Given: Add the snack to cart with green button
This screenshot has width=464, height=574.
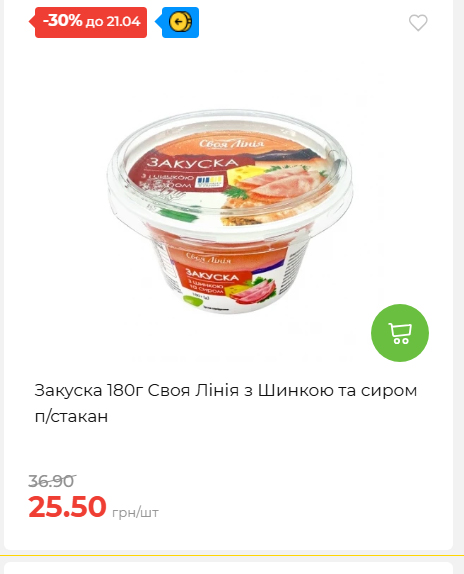Looking at the screenshot, I should tap(400, 333).
